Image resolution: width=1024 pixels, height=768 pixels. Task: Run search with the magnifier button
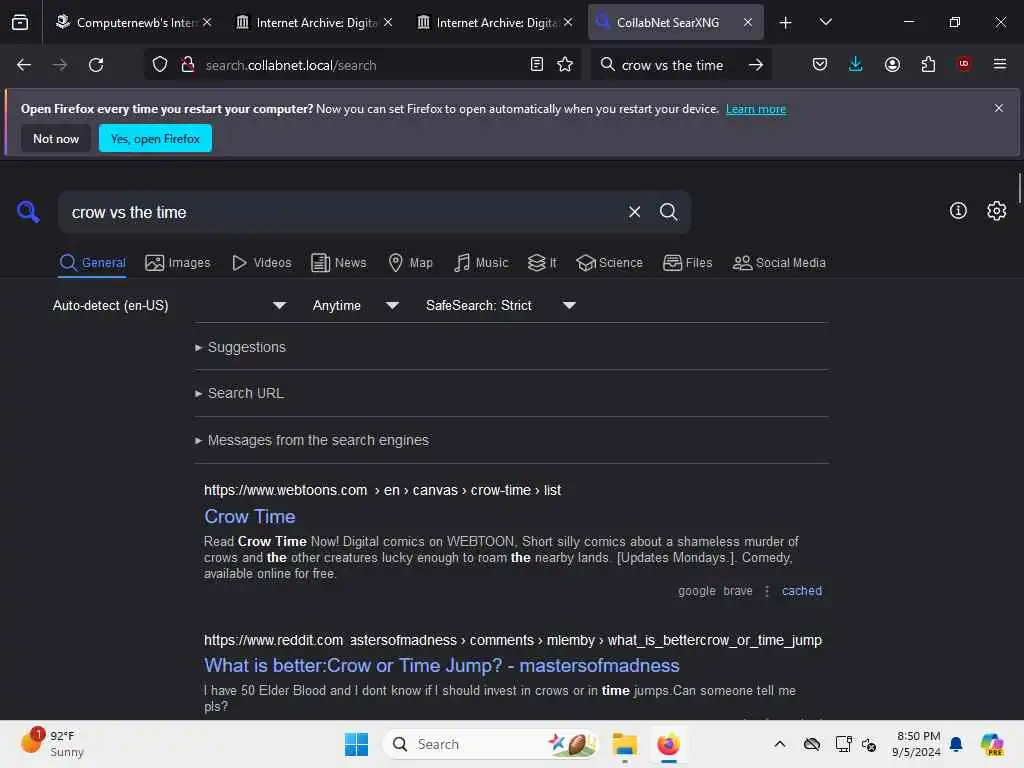pyautogui.click(x=668, y=212)
